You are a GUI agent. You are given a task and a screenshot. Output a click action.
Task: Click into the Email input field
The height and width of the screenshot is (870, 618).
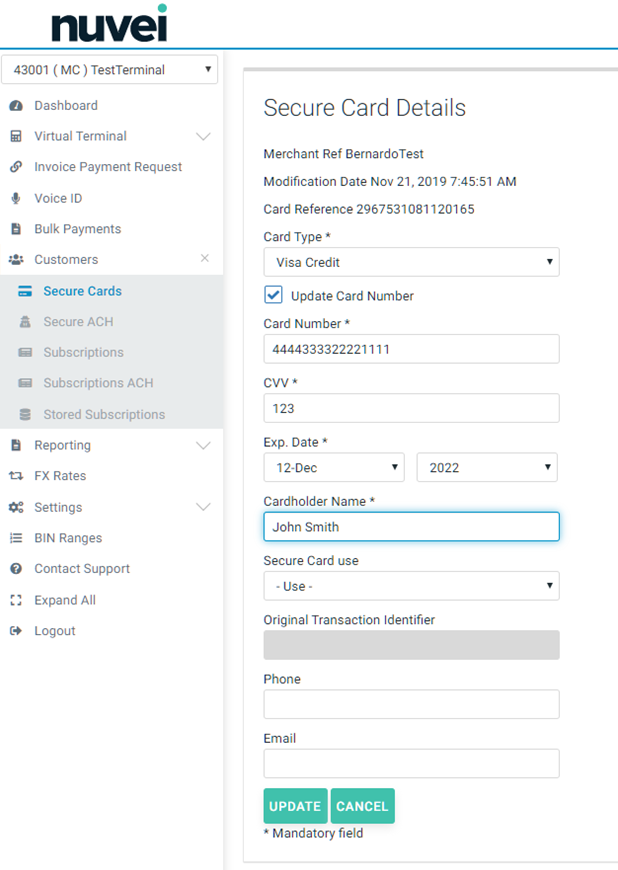tap(411, 764)
